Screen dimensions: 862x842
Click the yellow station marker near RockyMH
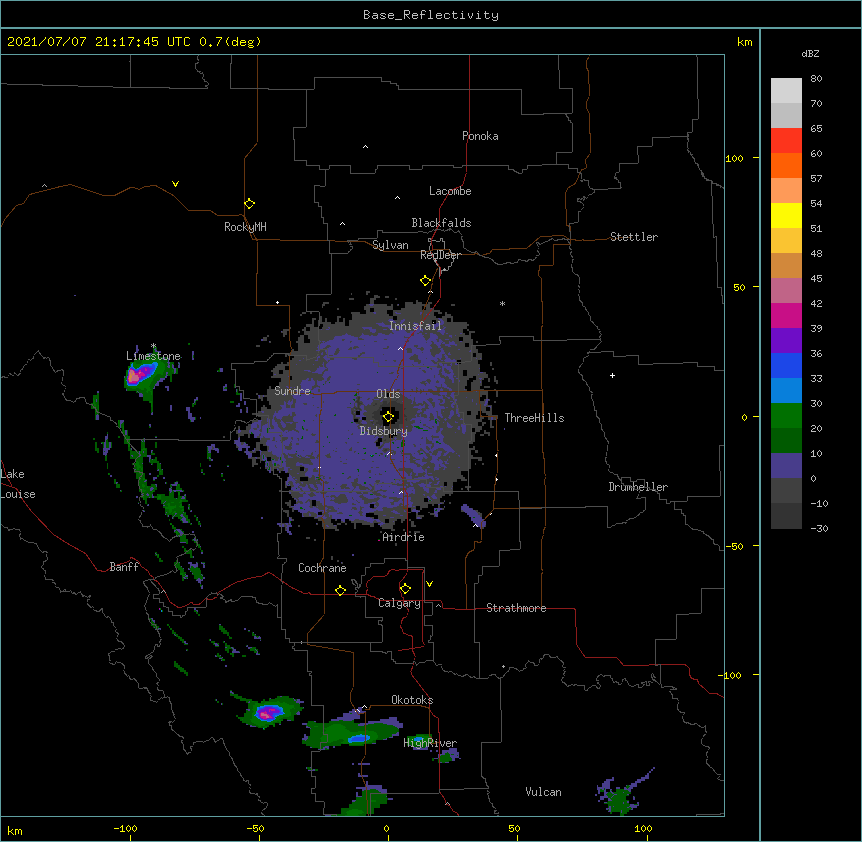pos(249,204)
